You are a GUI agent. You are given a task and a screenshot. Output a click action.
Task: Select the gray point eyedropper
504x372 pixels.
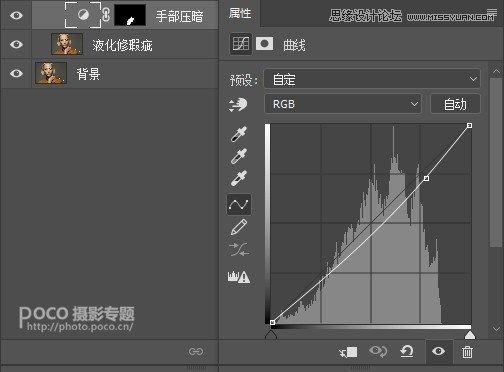coord(239,156)
